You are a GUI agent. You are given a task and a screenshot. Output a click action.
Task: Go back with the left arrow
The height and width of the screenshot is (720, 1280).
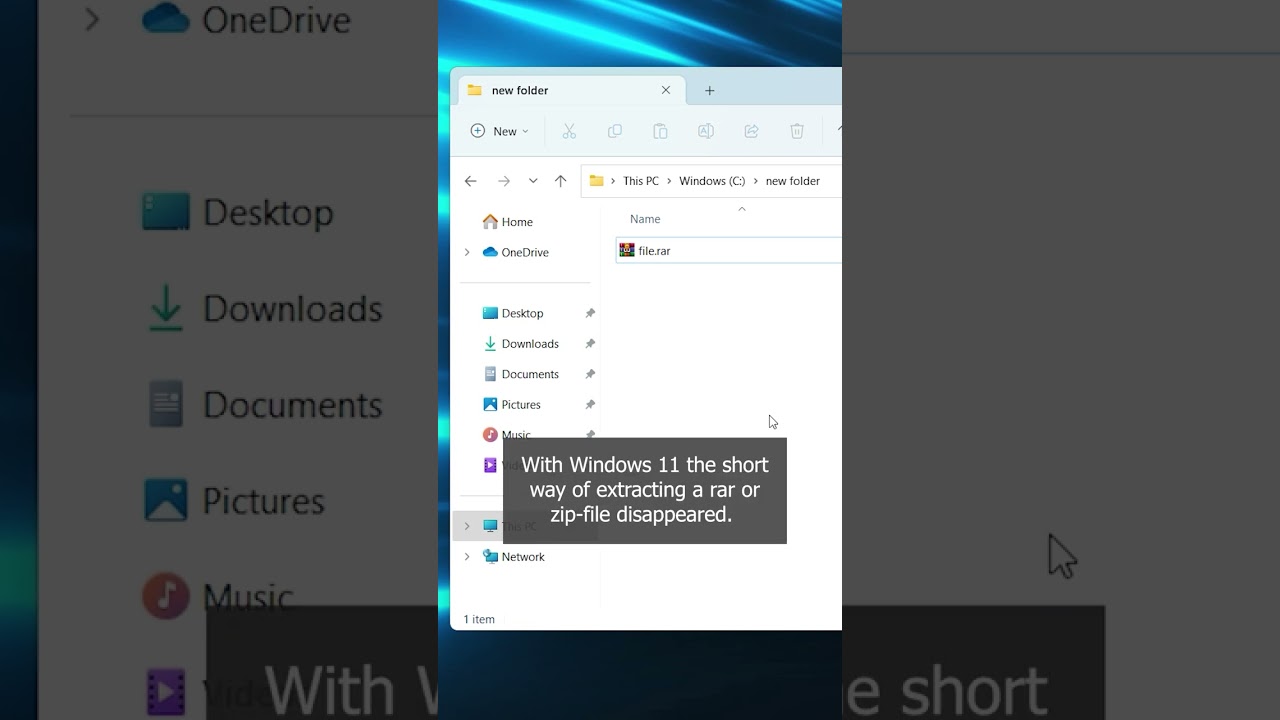coord(471,181)
